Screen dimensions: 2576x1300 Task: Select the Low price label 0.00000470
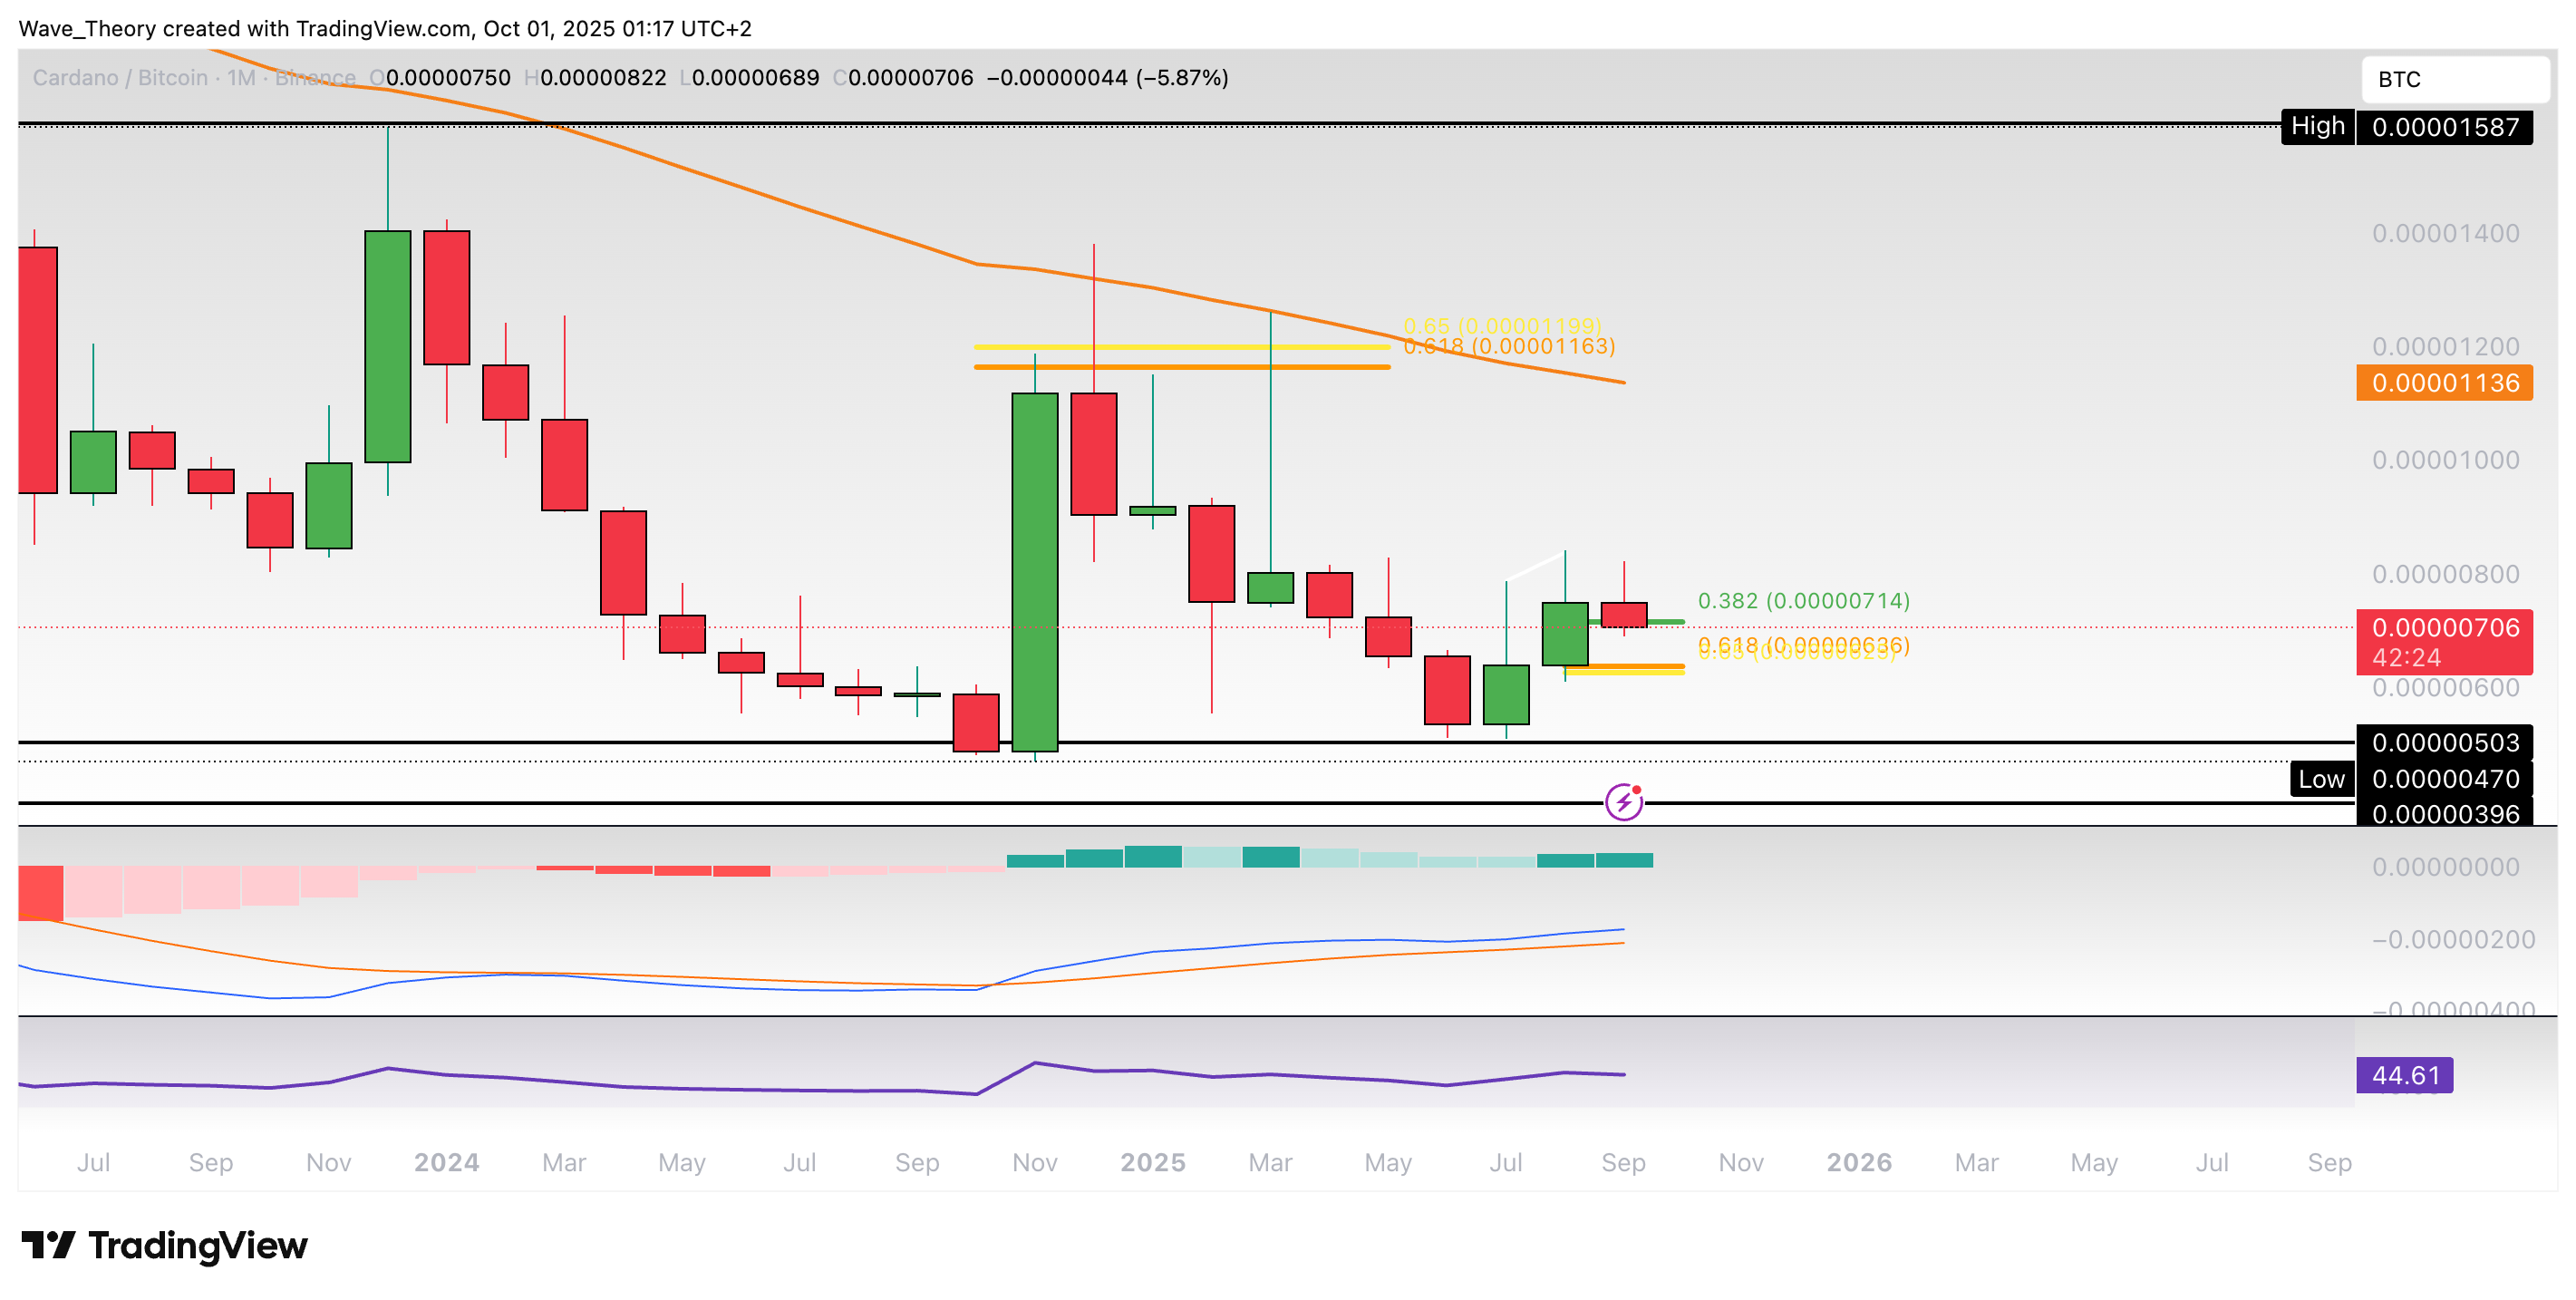click(2449, 779)
